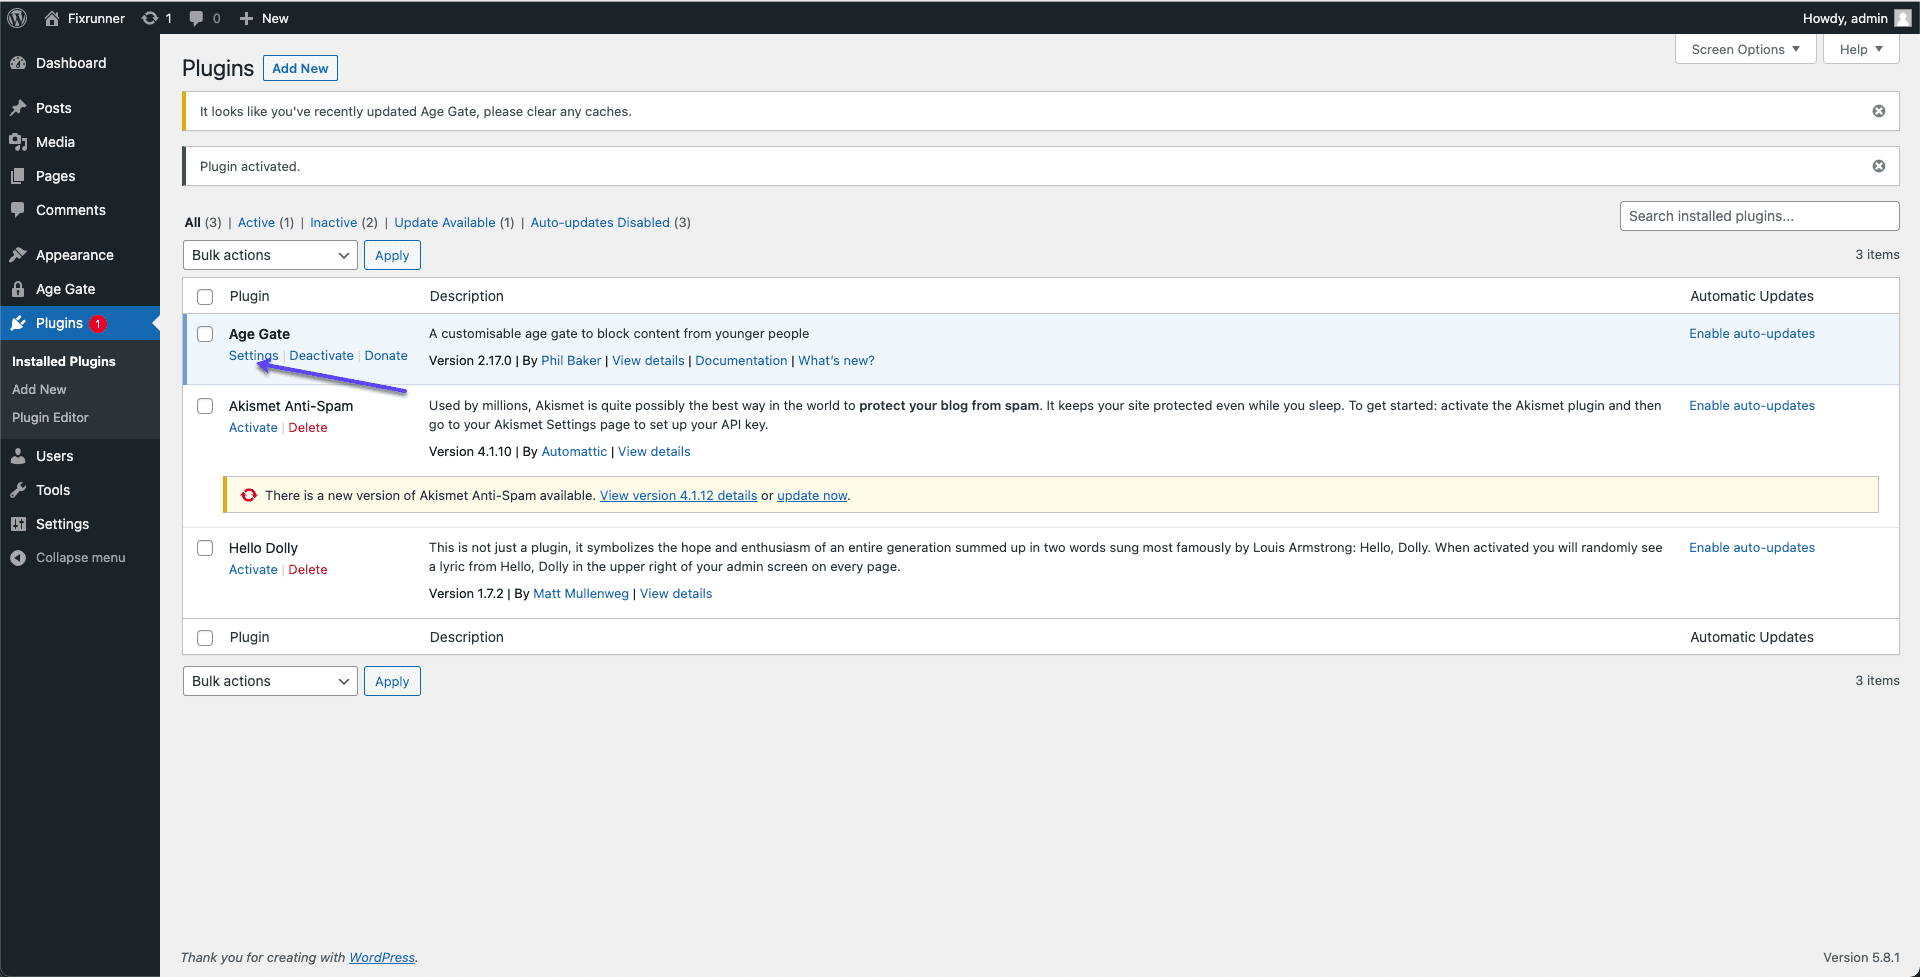
Task: Click update now for Akismet
Action: pos(812,495)
